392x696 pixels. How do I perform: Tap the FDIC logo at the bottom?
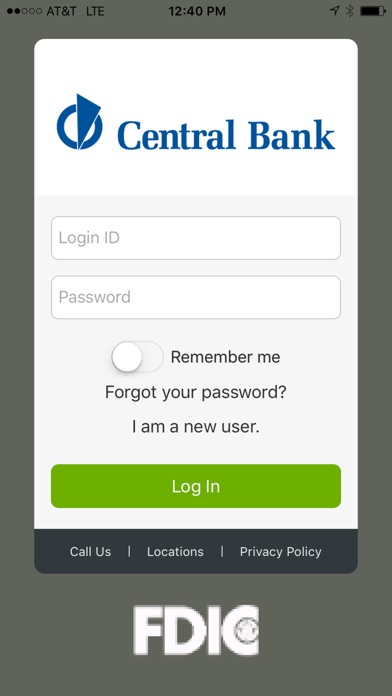point(196,630)
